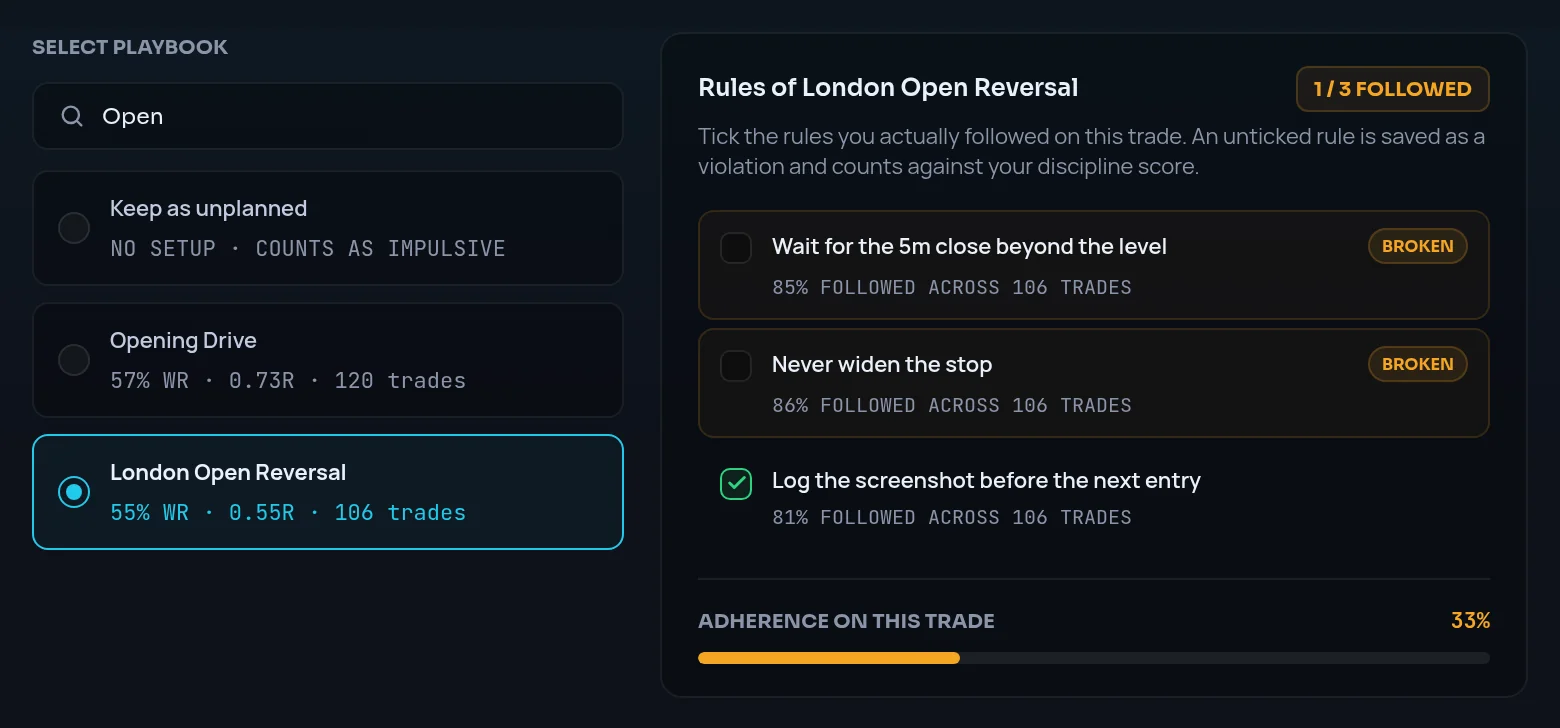This screenshot has height=728, width=1560.
Task: Click the adherence progress bar
Action: pyautogui.click(x=1094, y=658)
